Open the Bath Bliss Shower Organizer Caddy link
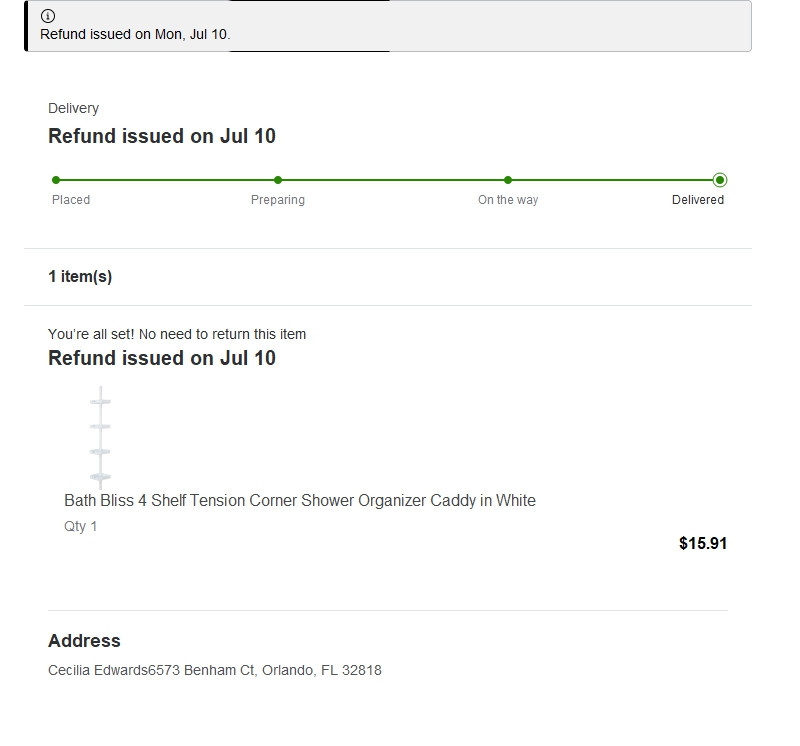800x746 pixels. click(x=300, y=500)
